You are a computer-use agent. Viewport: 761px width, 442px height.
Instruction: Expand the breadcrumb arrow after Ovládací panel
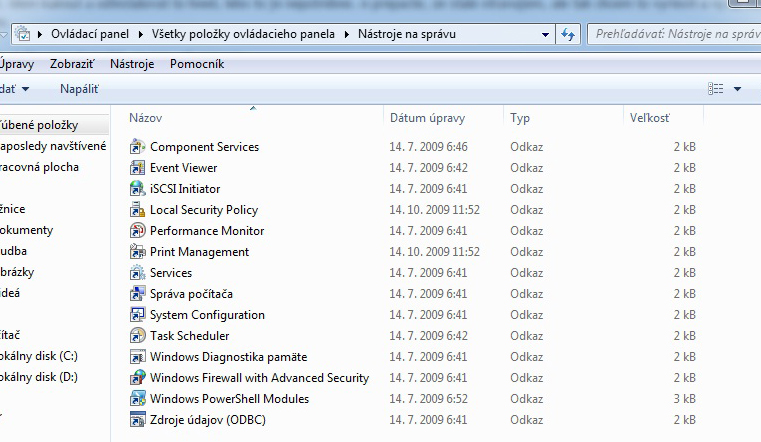click(x=141, y=34)
